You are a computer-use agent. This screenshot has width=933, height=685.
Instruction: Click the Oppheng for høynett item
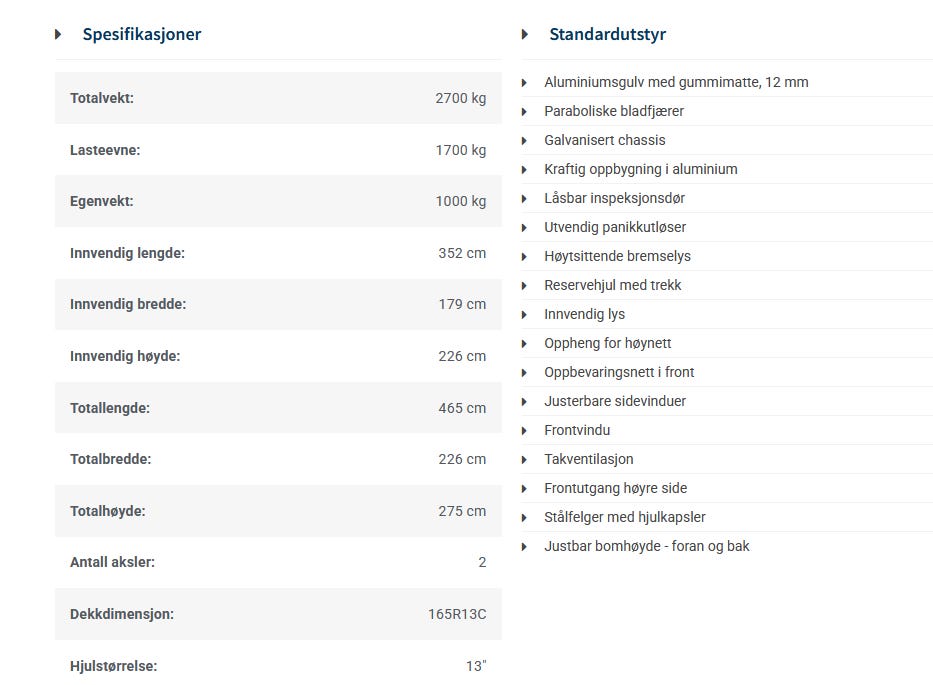coord(608,344)
